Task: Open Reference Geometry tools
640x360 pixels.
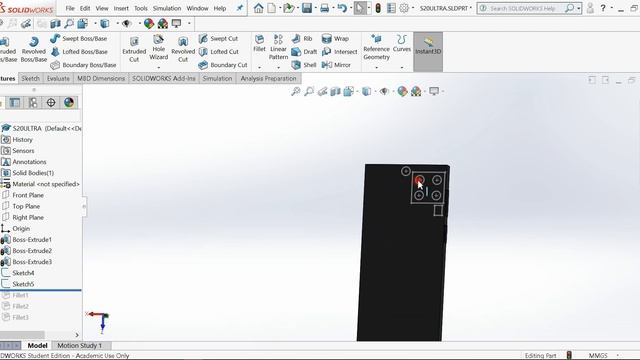Action: (376, 47)
